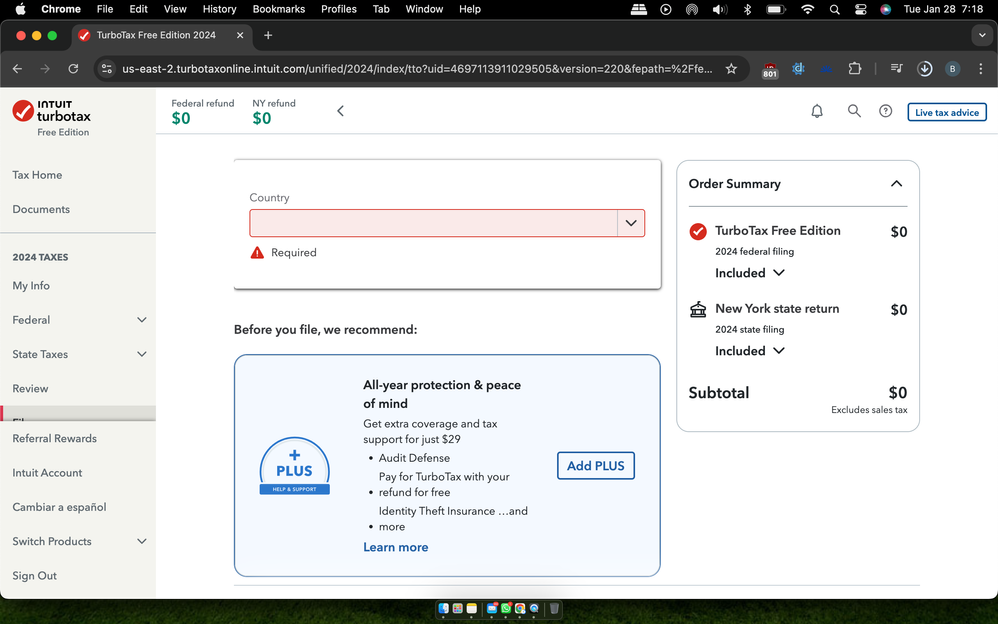Viewport: 998px width, 624px height.
Task: Close the TurboTax Free Edition 2024 tab
Action: [x=240, y=36]
